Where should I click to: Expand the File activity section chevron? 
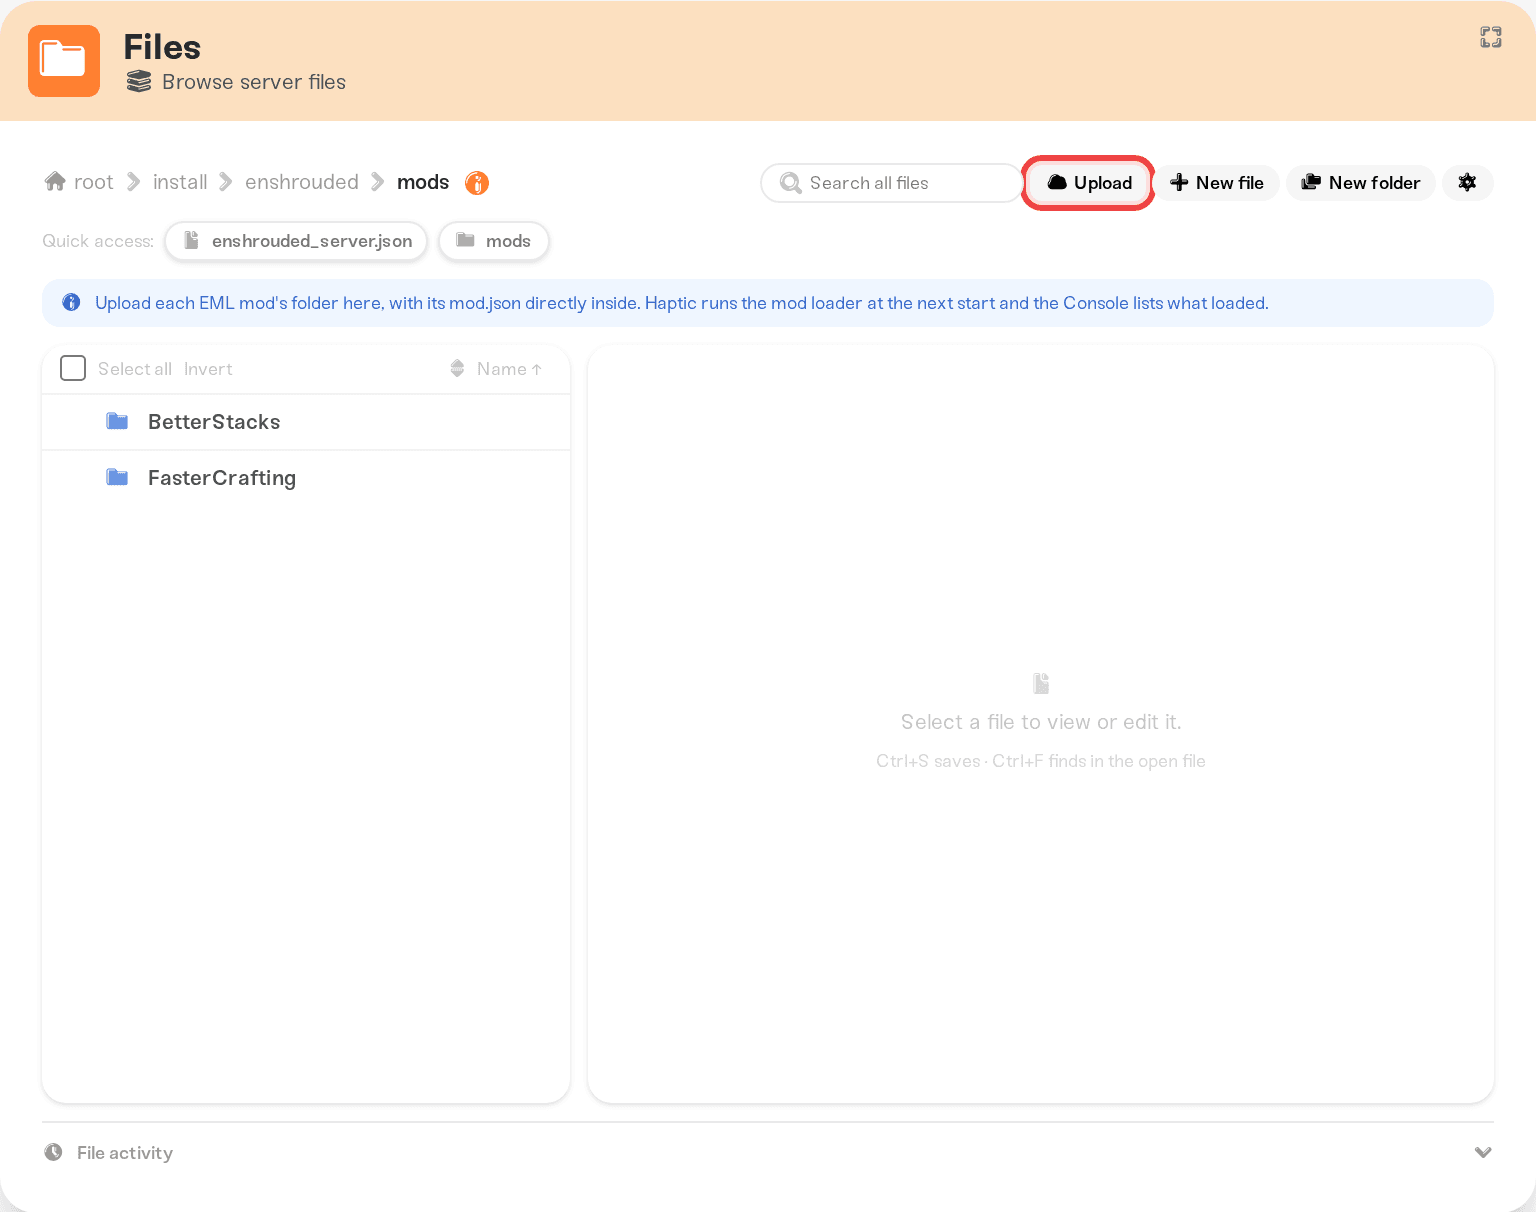click(1483, 1152)
